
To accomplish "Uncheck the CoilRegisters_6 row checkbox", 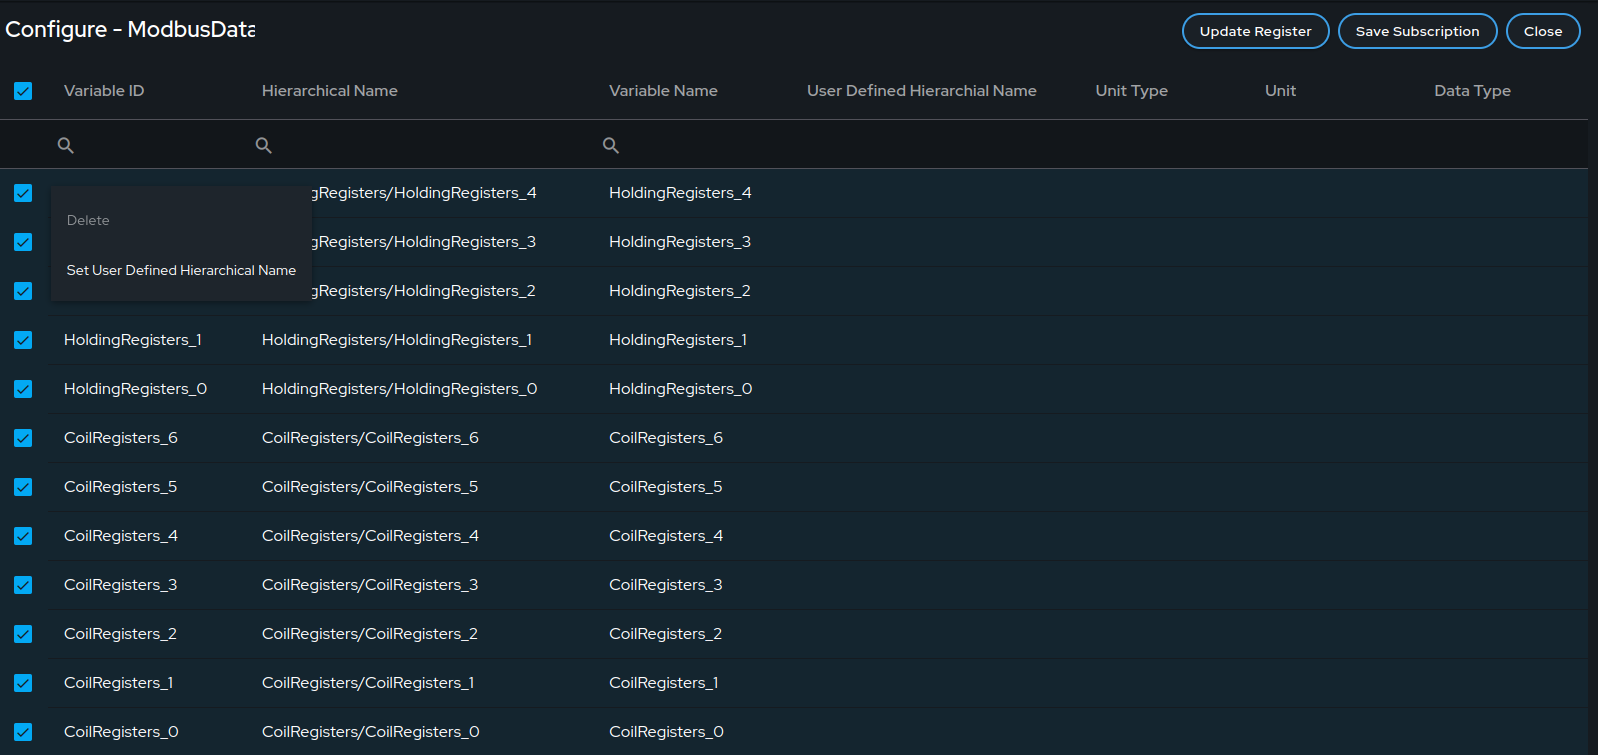I will point(23,438).
